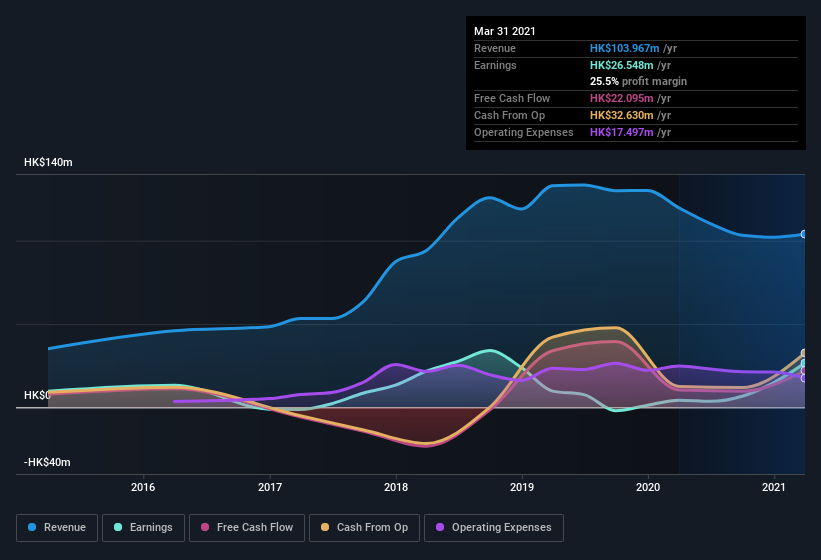
Task: Select the 2020 x-axis label
Action: coord(648,487)
